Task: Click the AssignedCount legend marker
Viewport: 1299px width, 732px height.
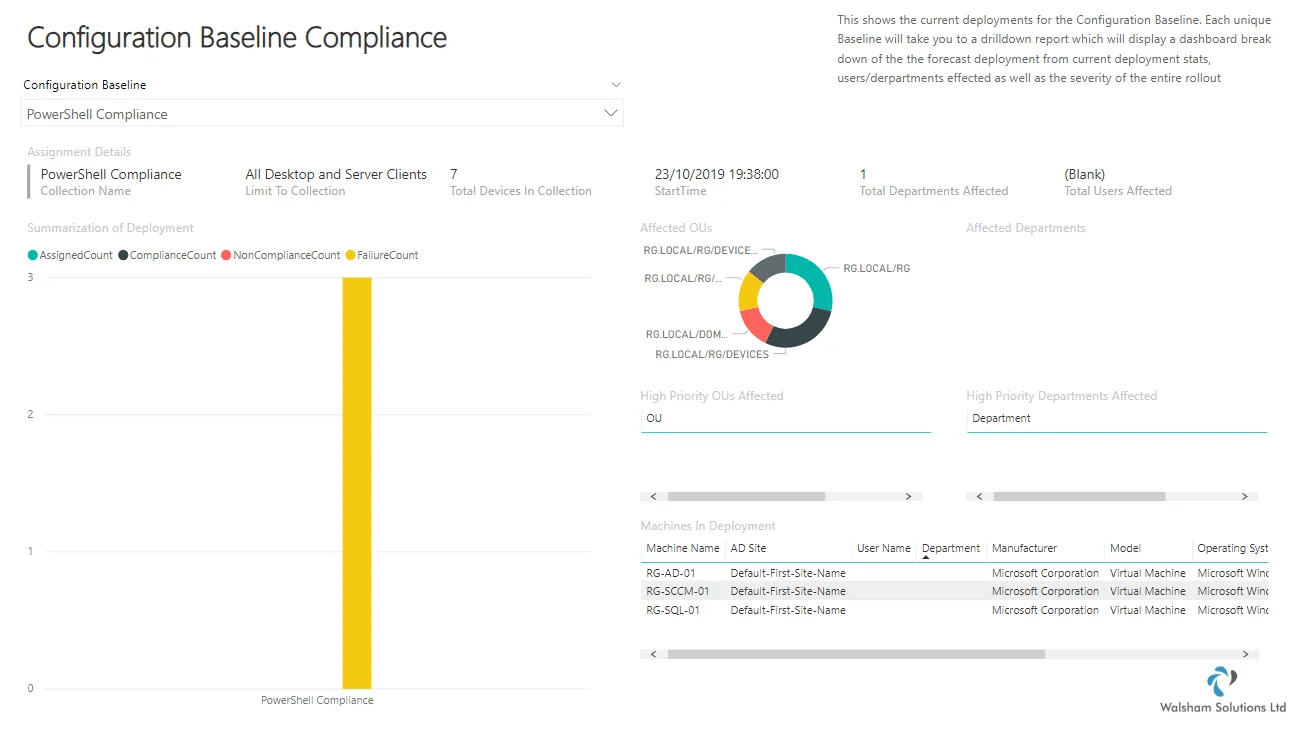Action: [33, 255]
